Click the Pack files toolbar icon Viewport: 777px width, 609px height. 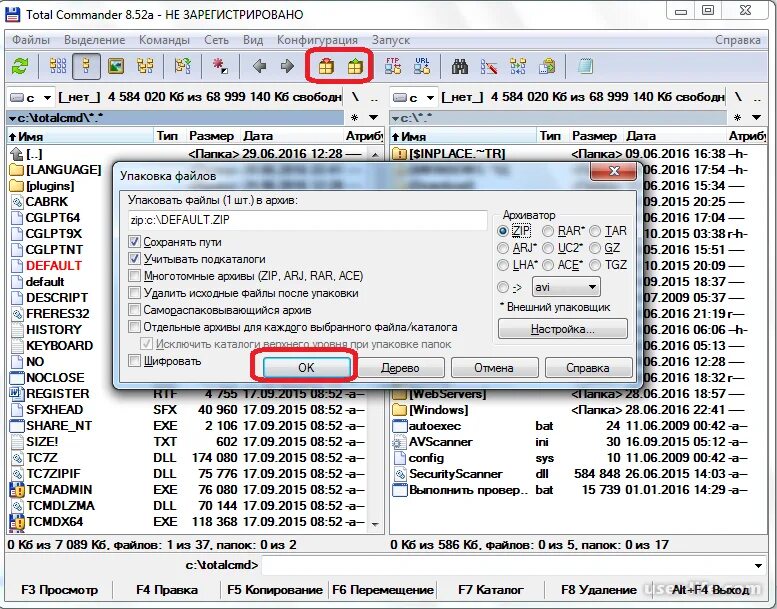point(326,66)
